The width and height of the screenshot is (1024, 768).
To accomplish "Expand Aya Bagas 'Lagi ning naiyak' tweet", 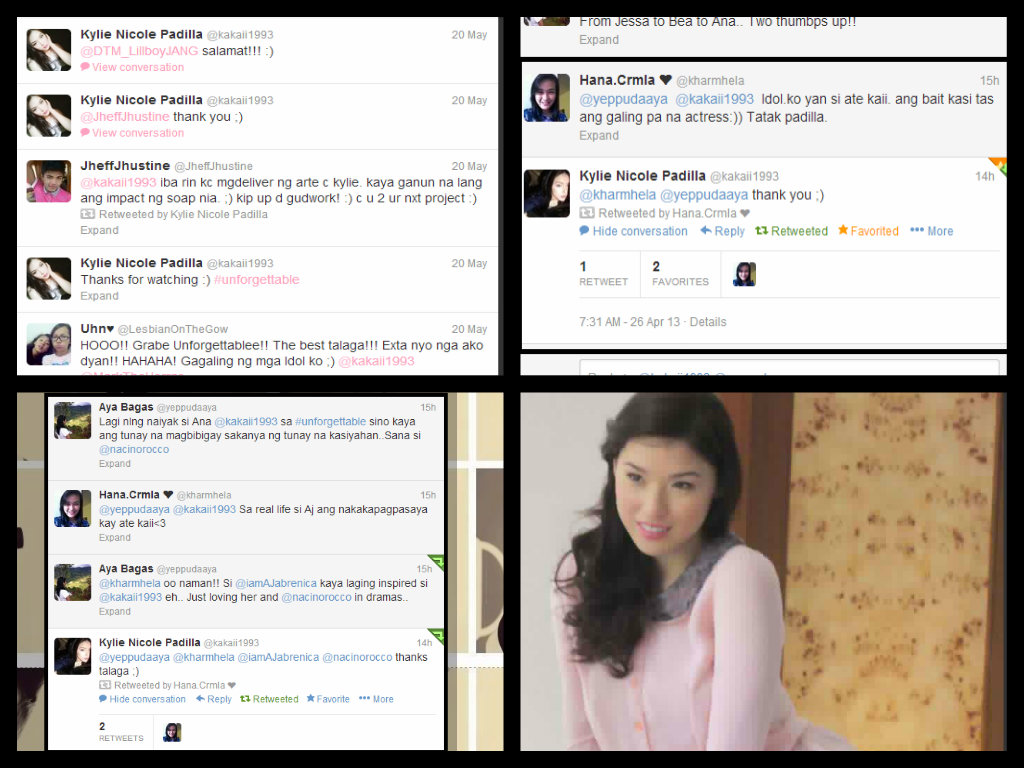I will [115, 464].
